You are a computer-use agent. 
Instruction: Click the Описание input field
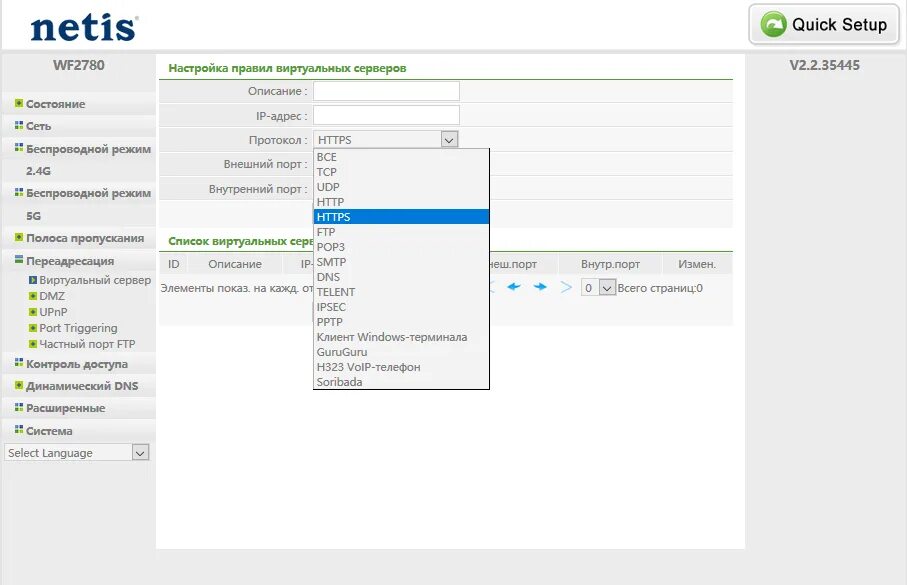point(386,91)
